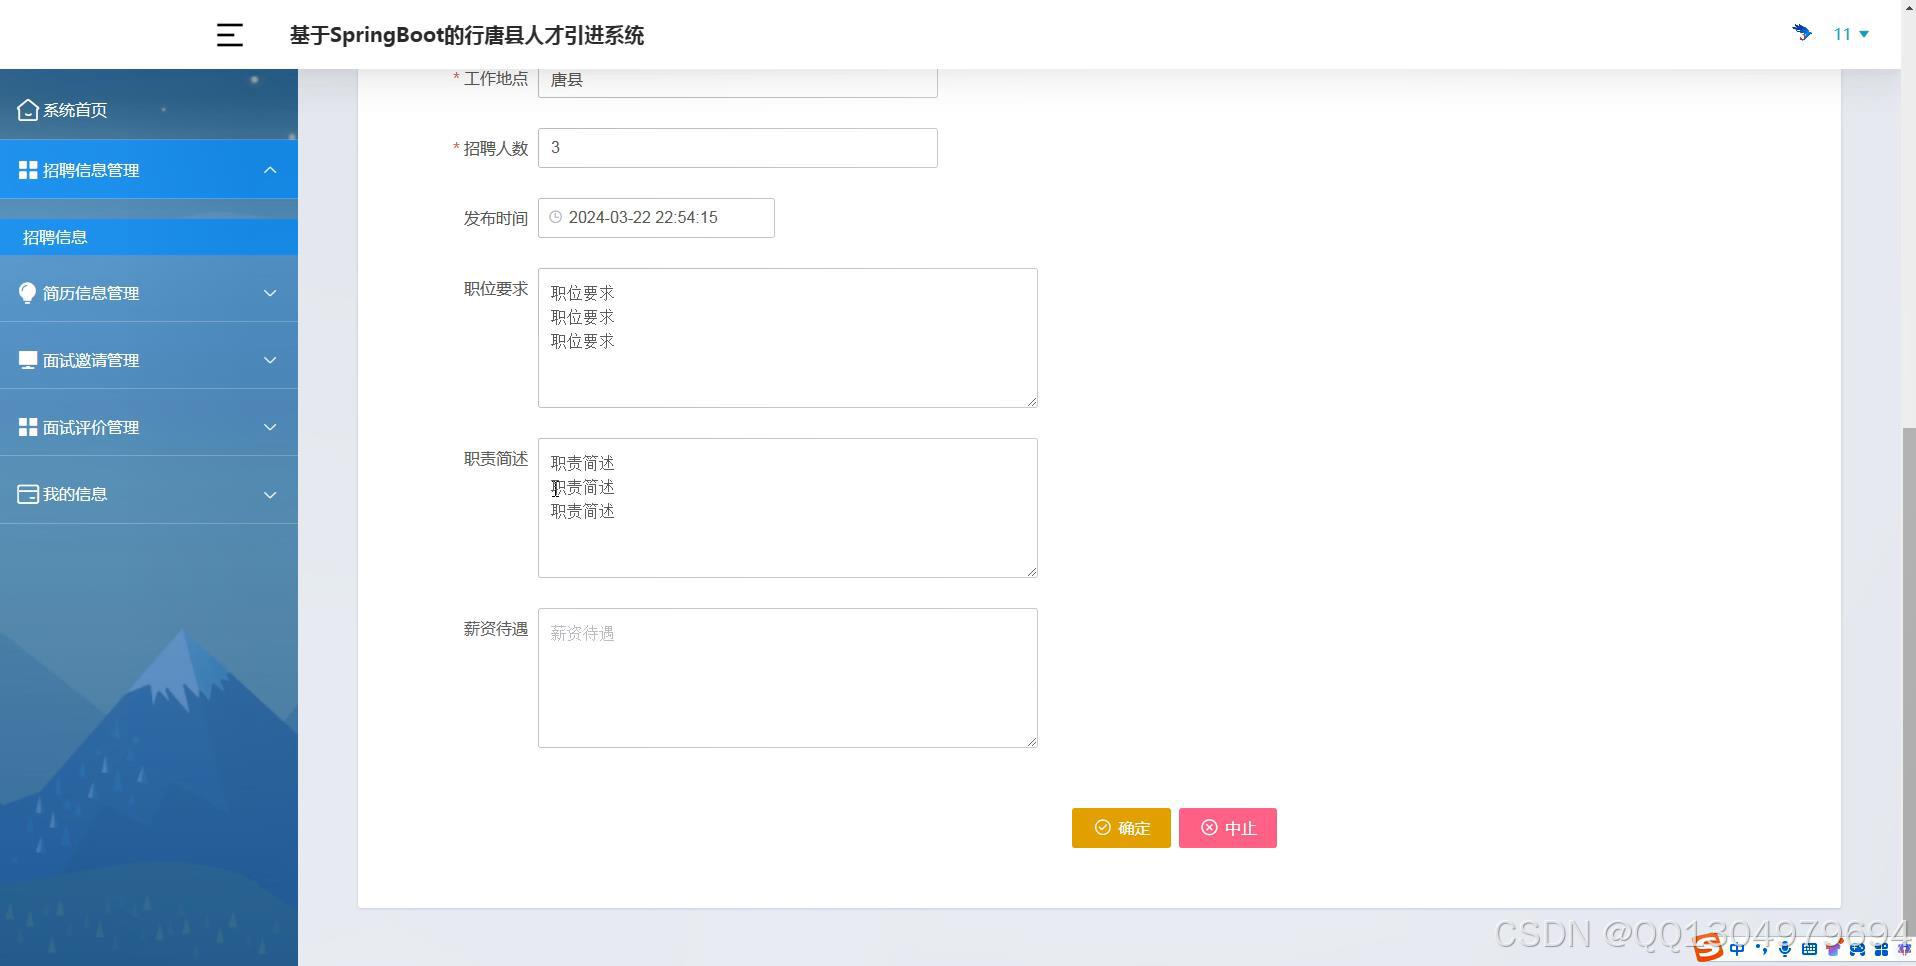
Task: Open the 面试邀请管理 menu
Action: click(x=149, y=360)
